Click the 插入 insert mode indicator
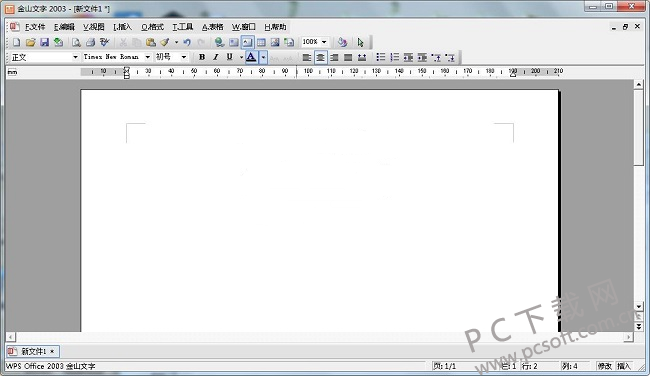651x377 pixels. pyautogui.click(x=624, y=366)
